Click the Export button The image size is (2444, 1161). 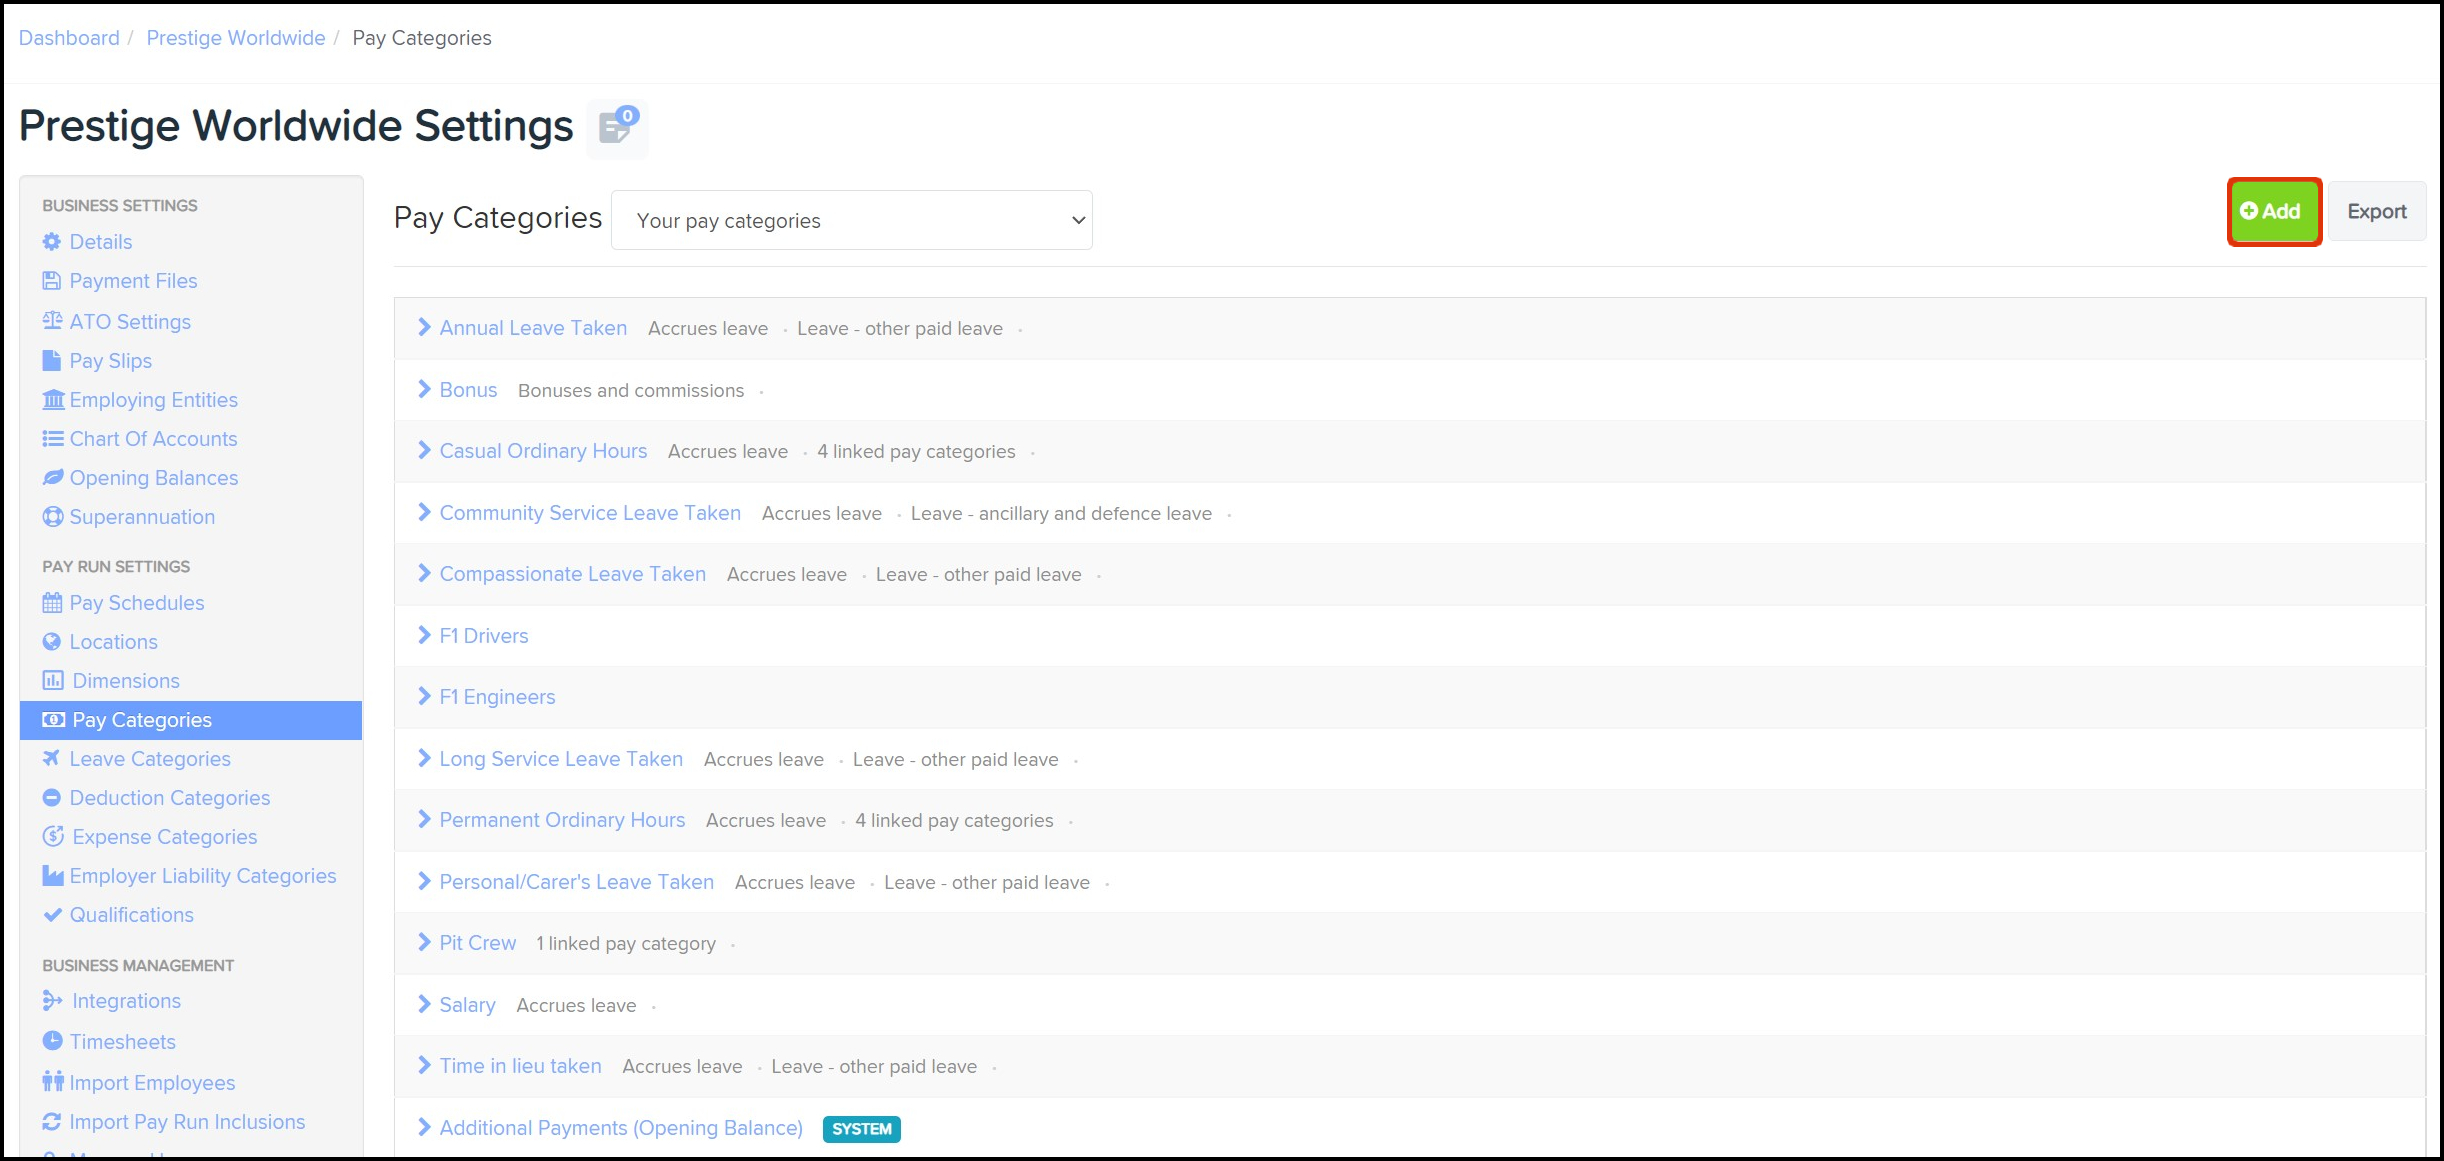point(2376,211)
